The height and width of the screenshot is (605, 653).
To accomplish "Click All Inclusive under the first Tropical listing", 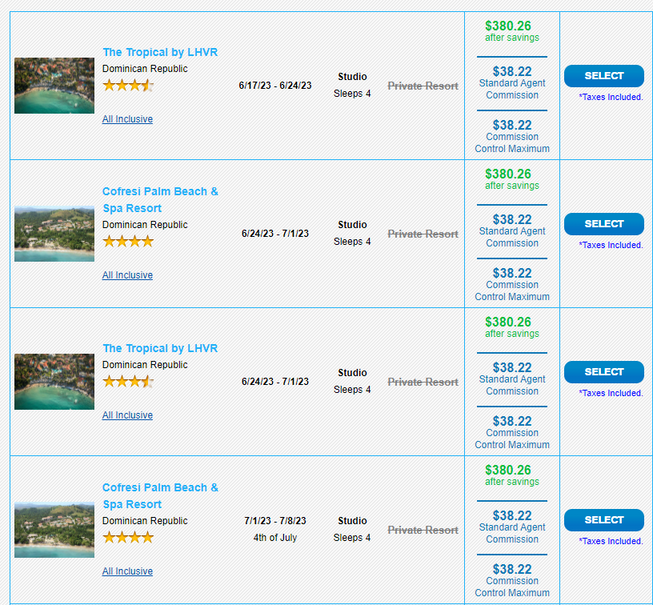I will pyautogui.click(x=127, y=119).
